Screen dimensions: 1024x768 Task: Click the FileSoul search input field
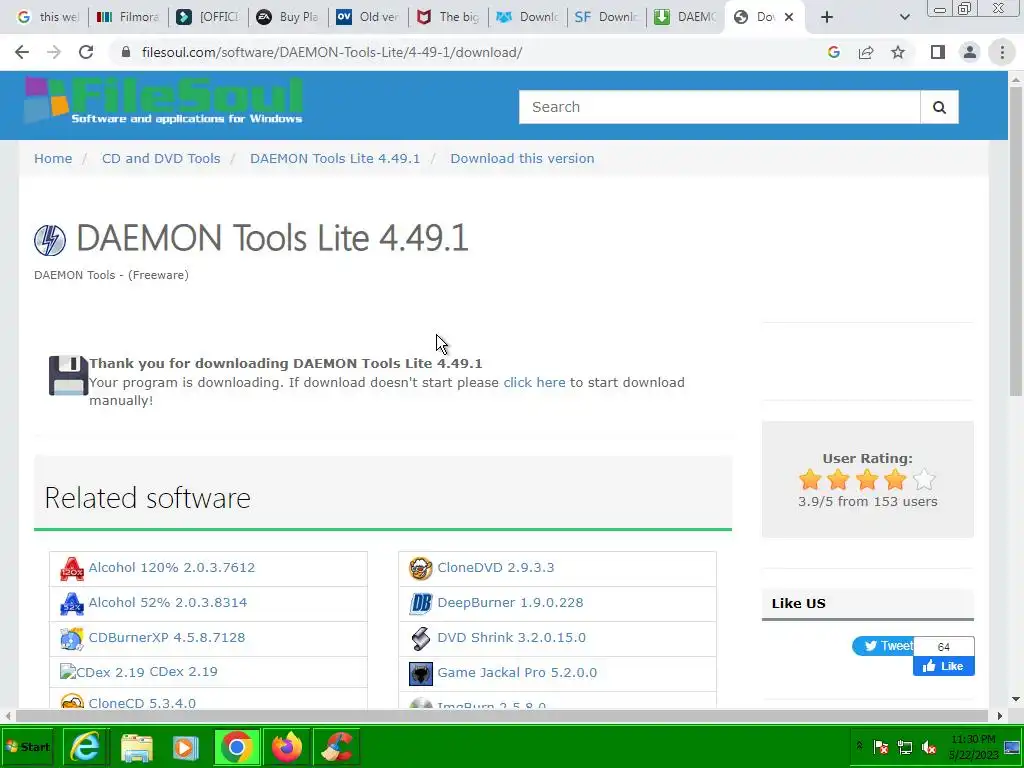(719, 107)
